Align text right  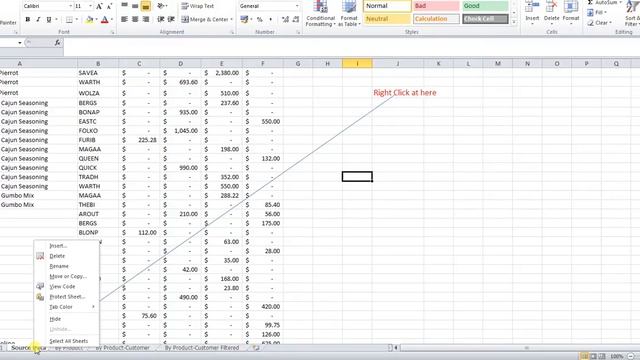point(146,19)
